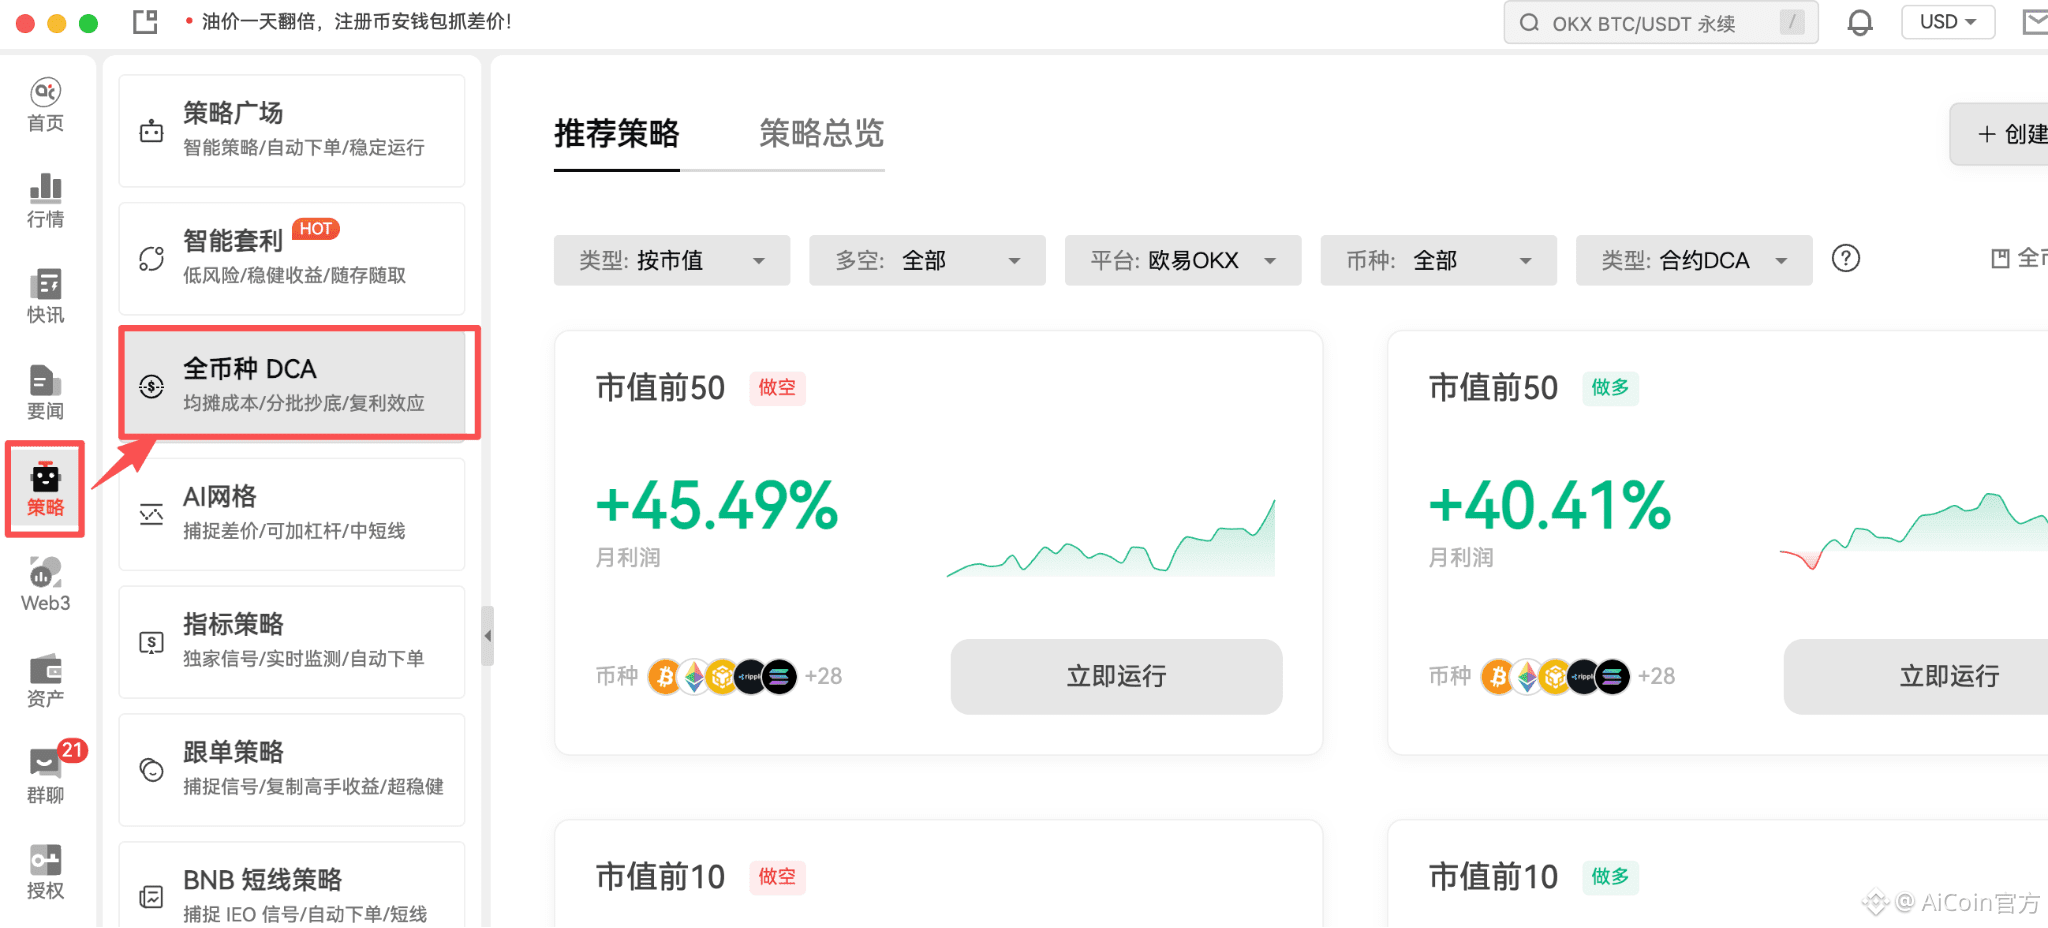
Task: Select the 行情 sidebar icon
Action: [44, 199]
